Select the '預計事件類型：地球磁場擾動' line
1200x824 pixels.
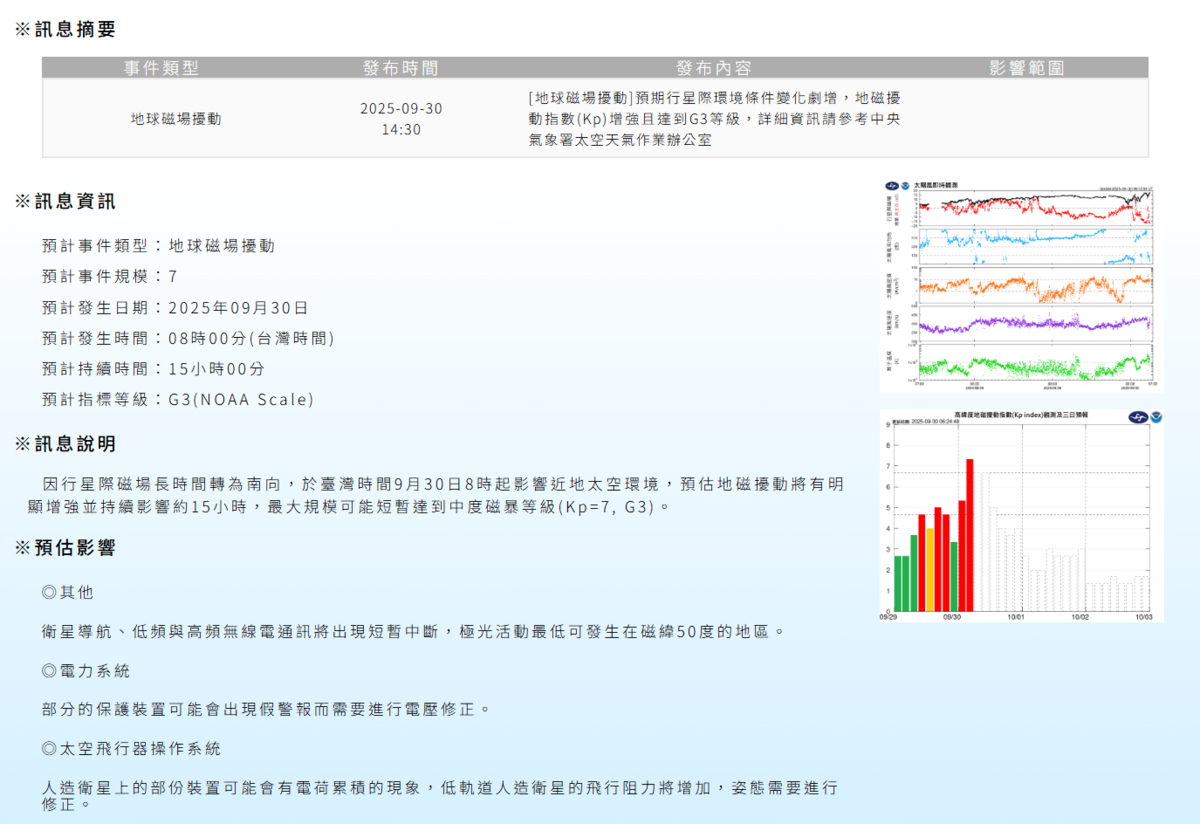(x=158, y=245)
